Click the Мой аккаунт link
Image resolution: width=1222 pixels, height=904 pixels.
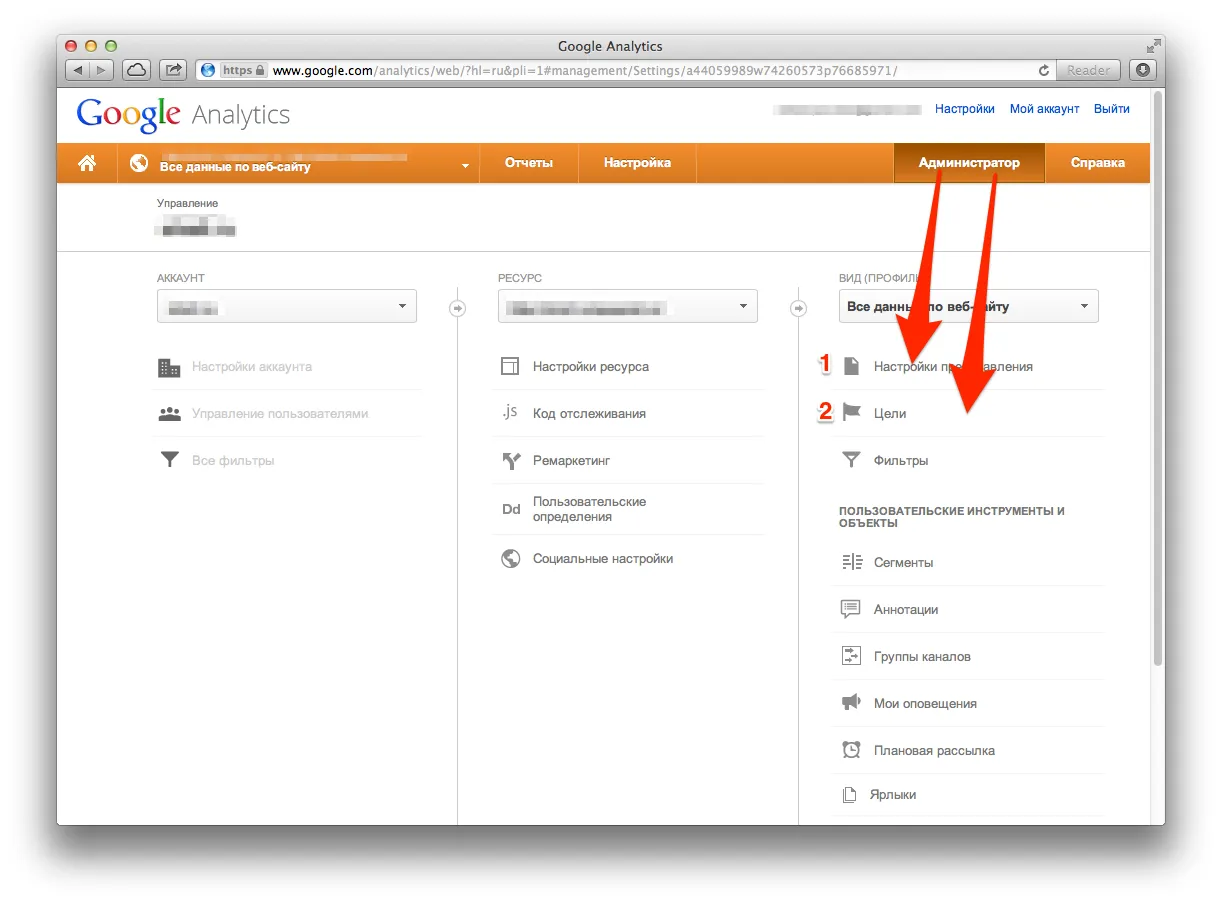[x=1044, y=109]
